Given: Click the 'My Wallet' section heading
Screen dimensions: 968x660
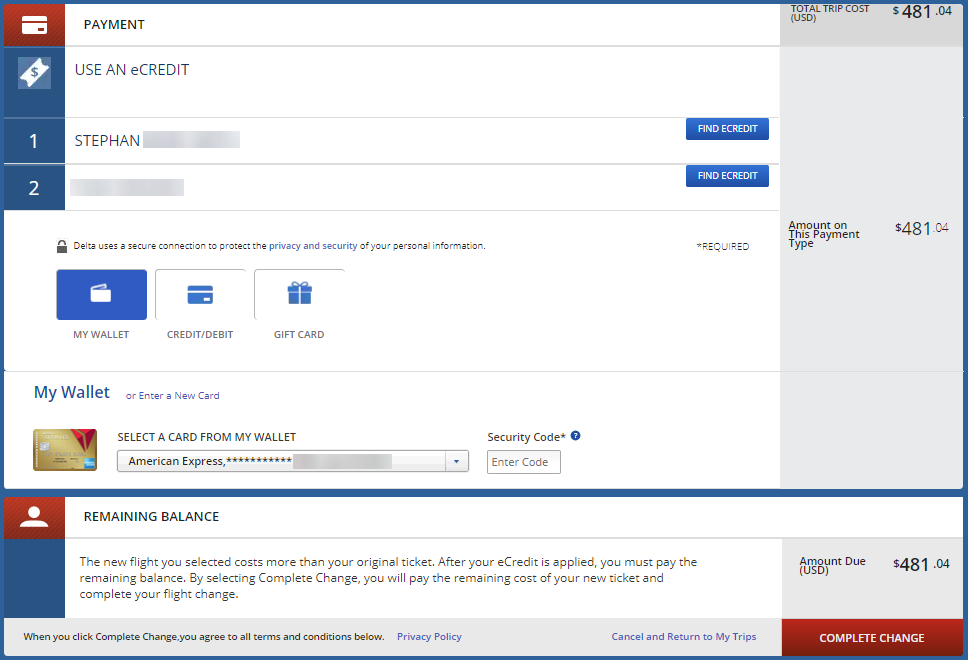Looking at the screenshot, I should pos(72,393).
